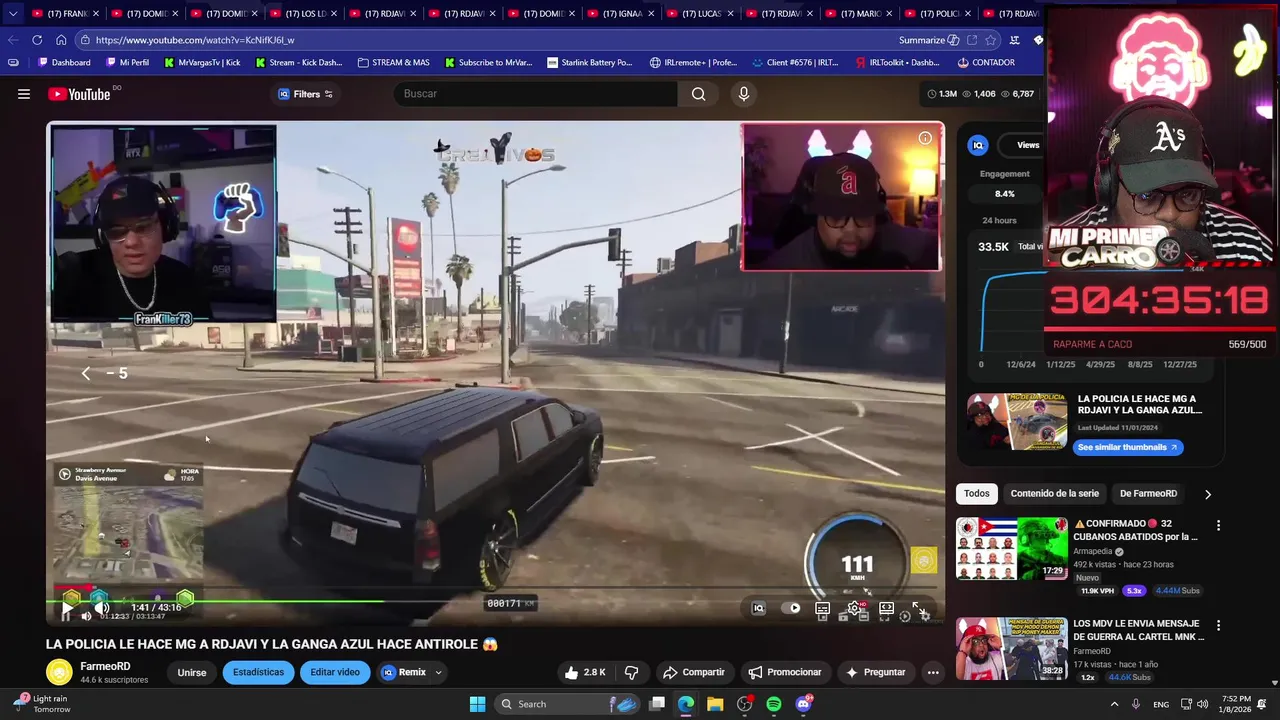The image size is (1280, 720).
Task: Open the Editar video button
Action: pos(335,672)
